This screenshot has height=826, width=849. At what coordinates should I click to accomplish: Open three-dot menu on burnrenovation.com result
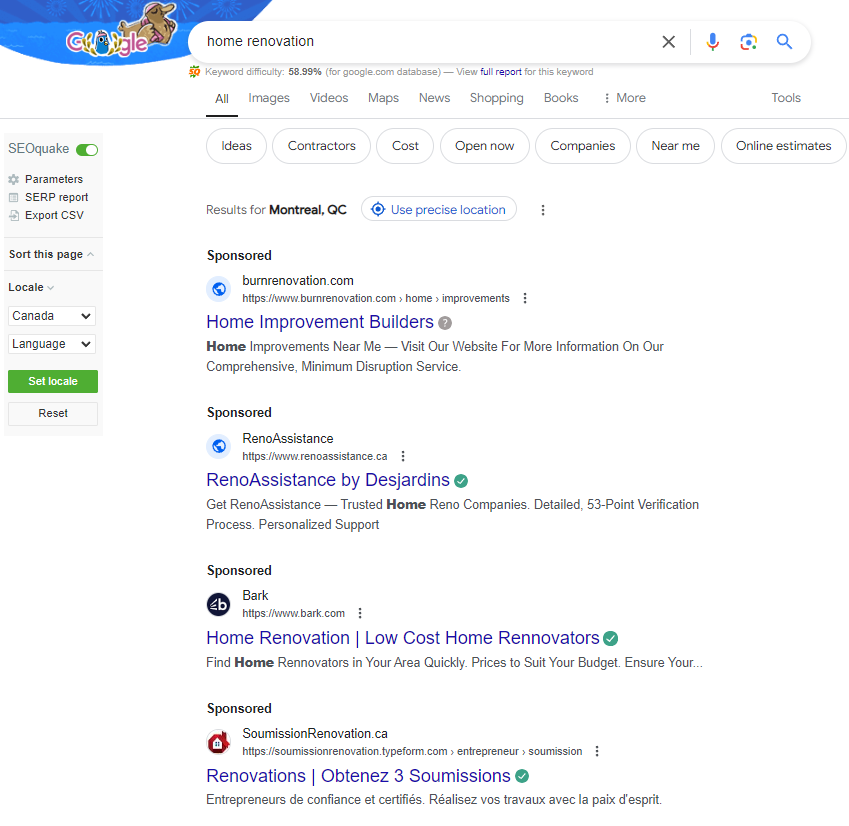pyautogui.click(x=525, y=297)
